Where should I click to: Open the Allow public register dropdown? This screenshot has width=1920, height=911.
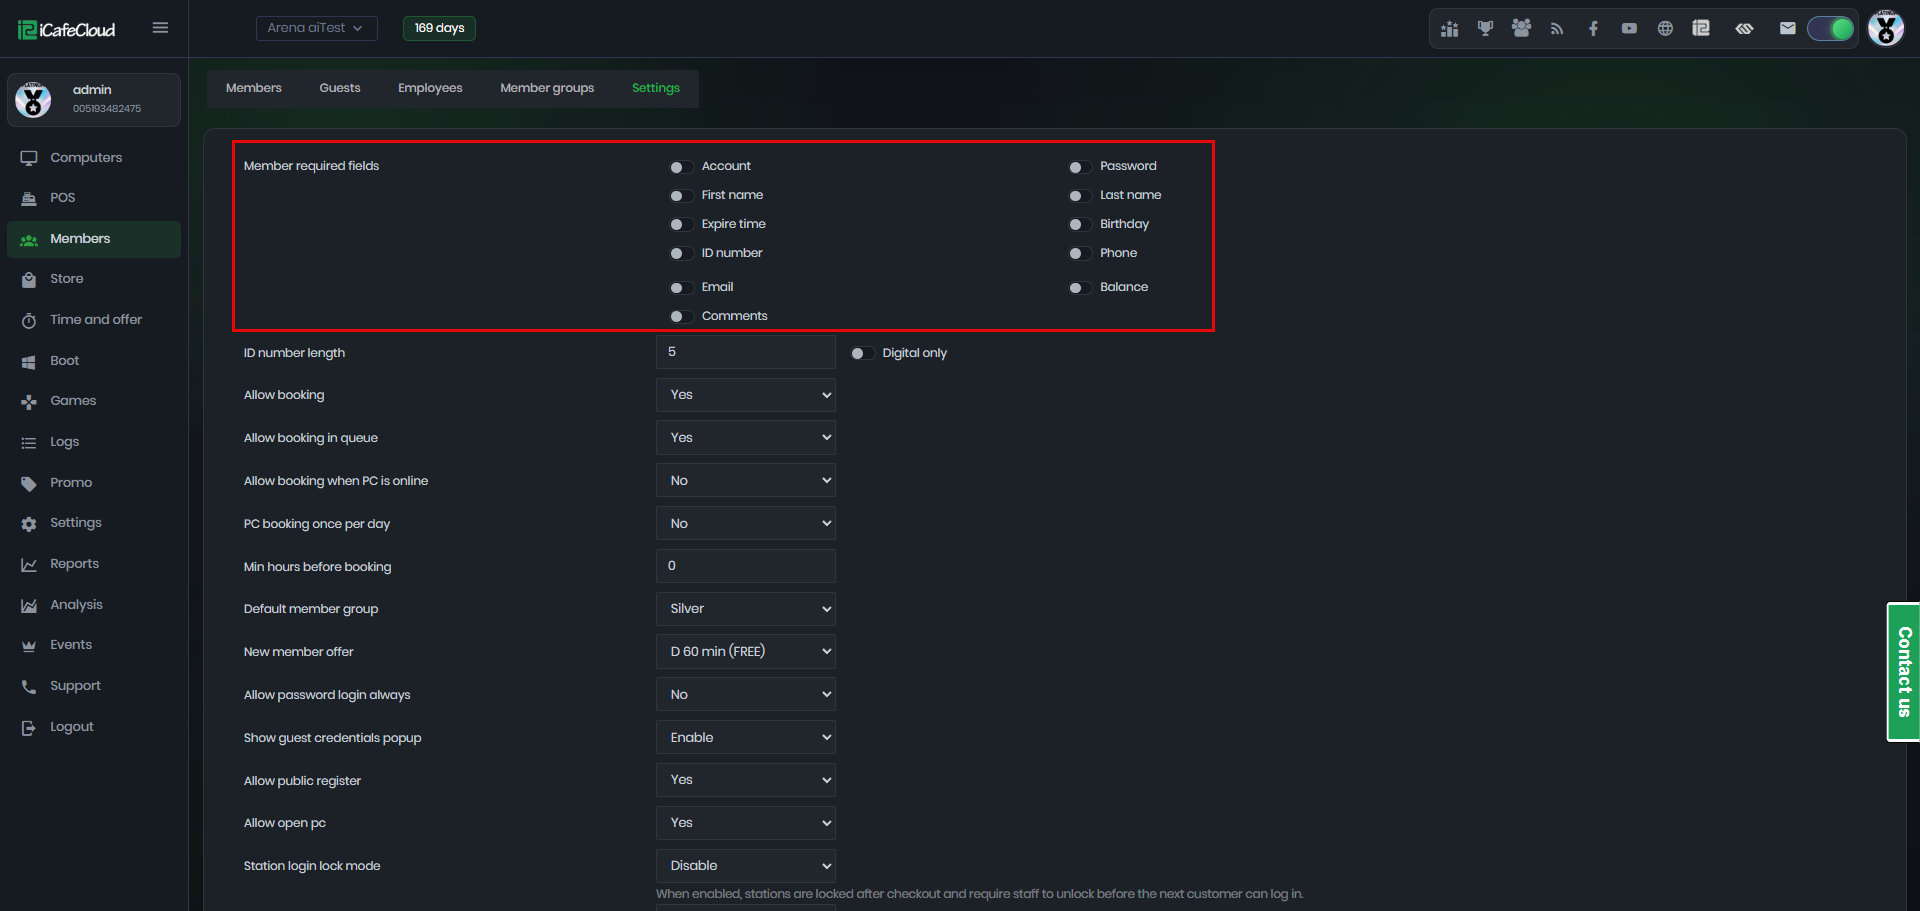click(x=746, y=780)
